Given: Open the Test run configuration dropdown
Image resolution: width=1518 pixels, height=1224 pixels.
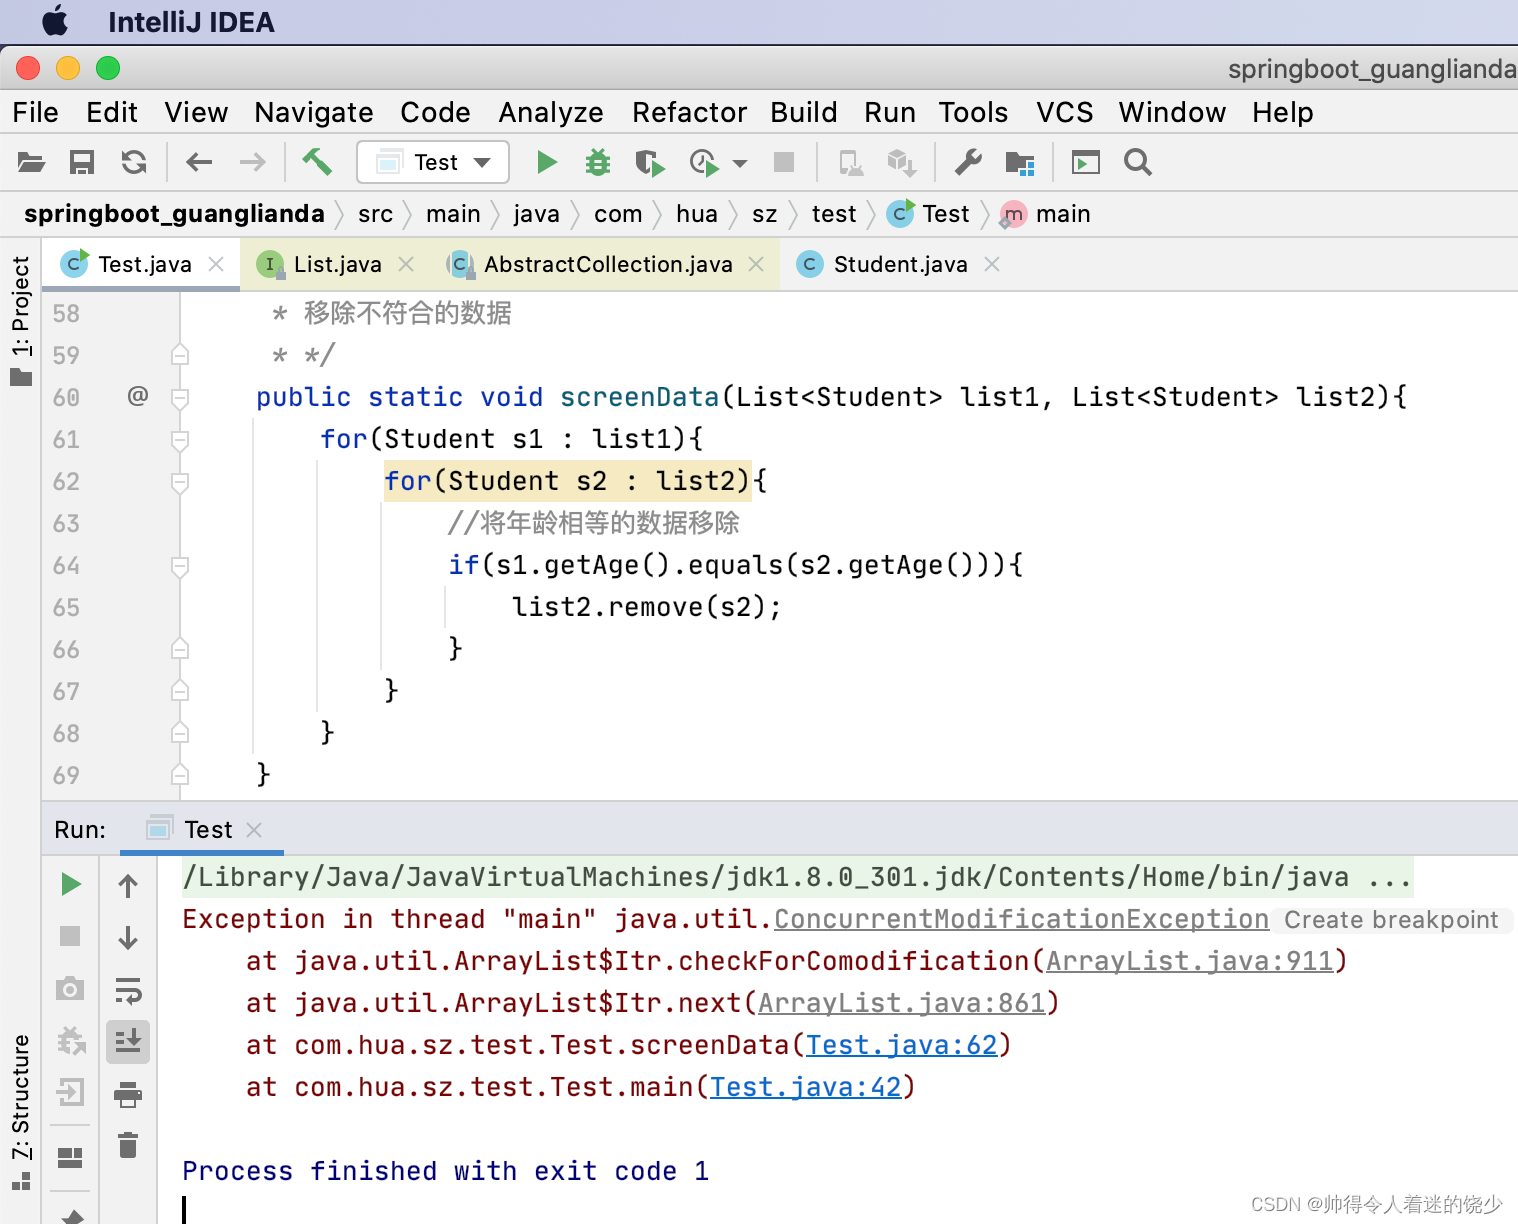Looking at the screenshot, I should (x=433, y=162).
